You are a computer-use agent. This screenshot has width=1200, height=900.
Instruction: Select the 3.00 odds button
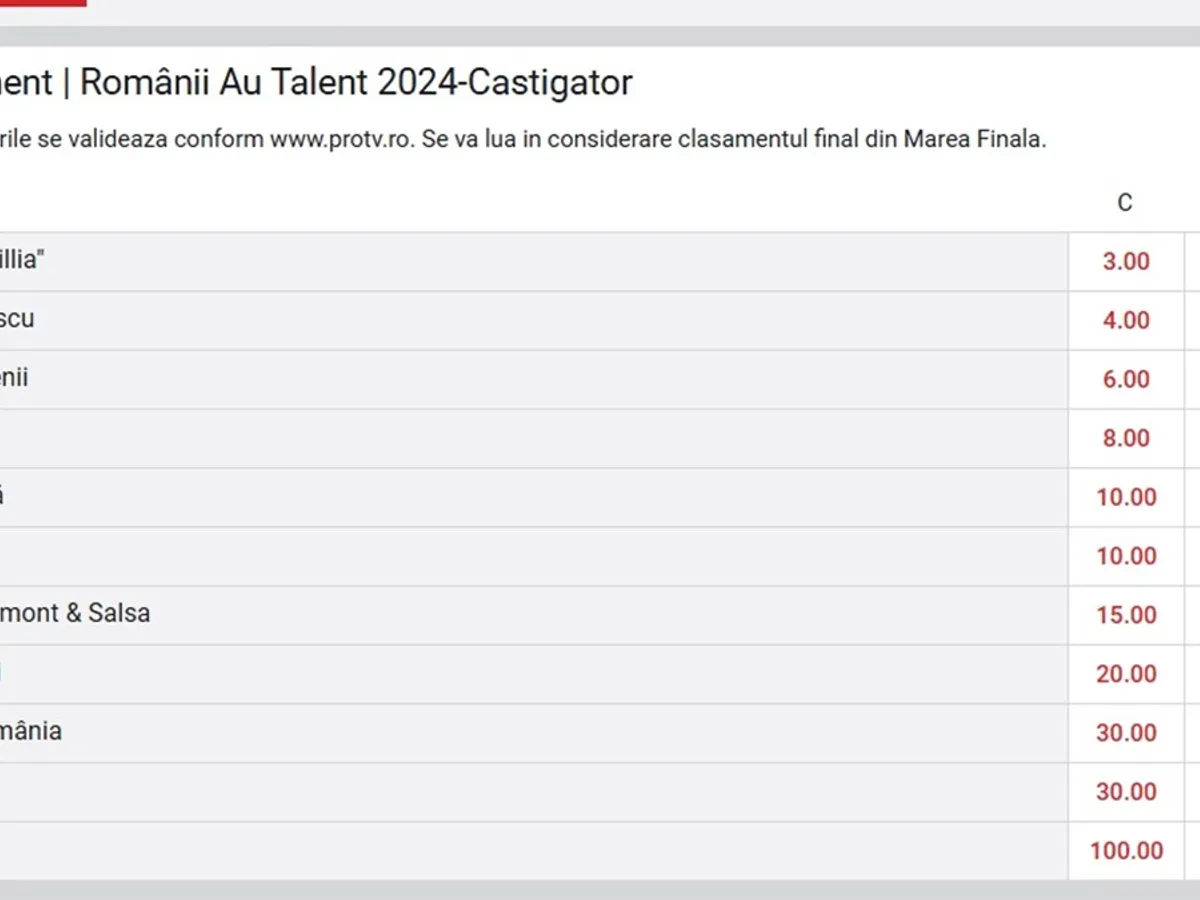click(x=1126, y=262)
